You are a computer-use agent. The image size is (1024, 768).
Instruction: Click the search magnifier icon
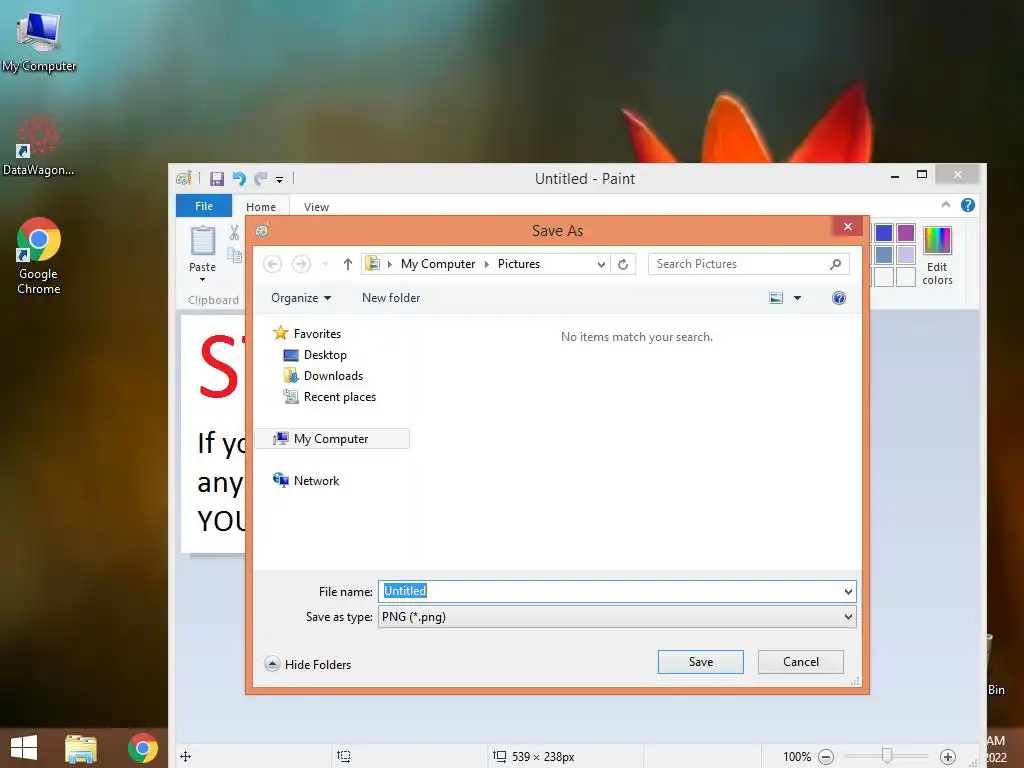[835, 264]
